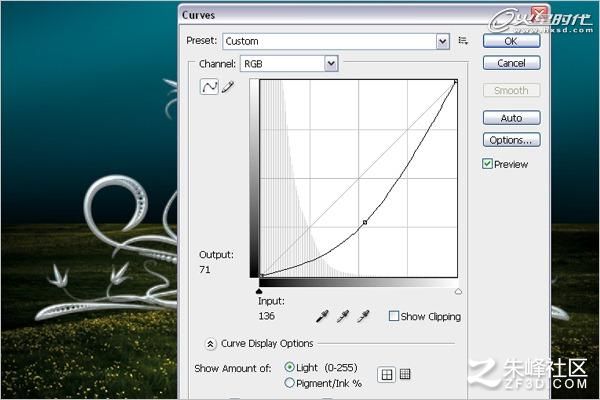Click the Smooth button

click(512, 91)
